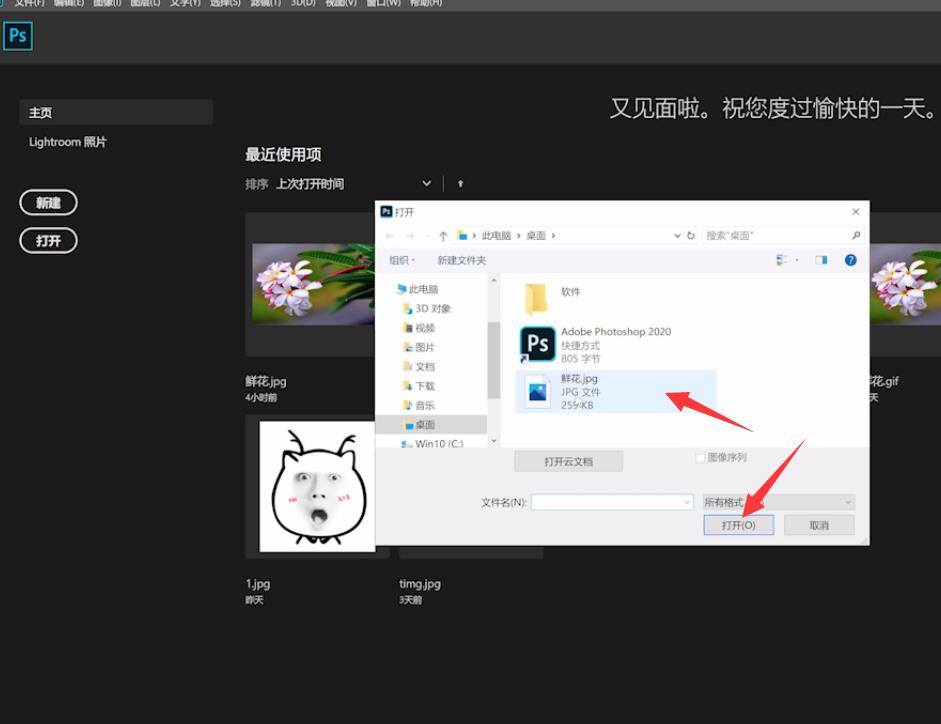The image size is (941, 724).
Task: Open the 选择(S) menu
Action: 225,3
